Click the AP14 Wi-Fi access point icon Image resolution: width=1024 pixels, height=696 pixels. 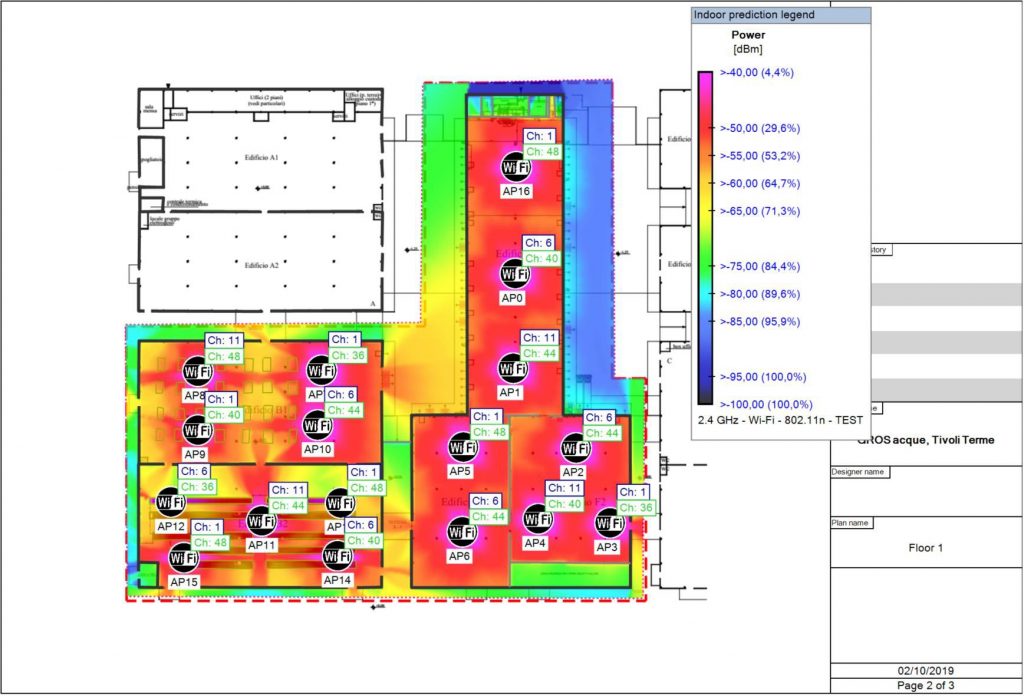click(338, 556)
